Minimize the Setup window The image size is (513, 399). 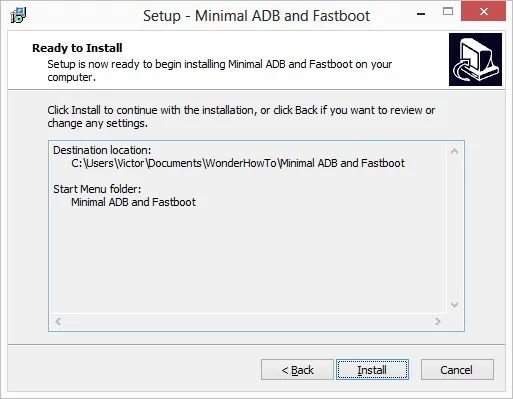[421, 14]
